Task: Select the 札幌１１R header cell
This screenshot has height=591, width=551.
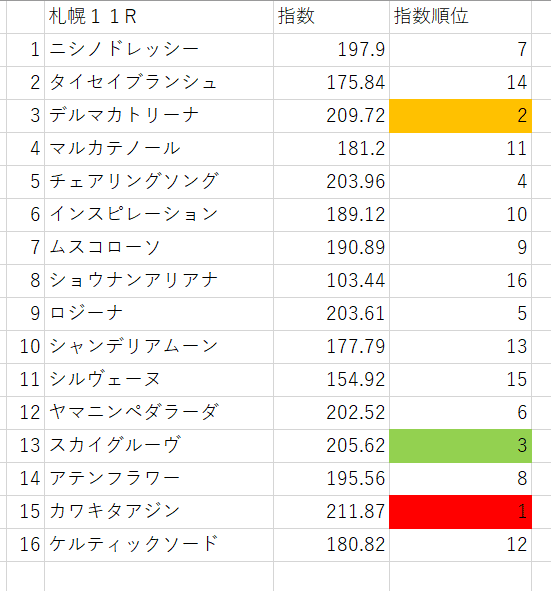Action: (x=159, y=17)
